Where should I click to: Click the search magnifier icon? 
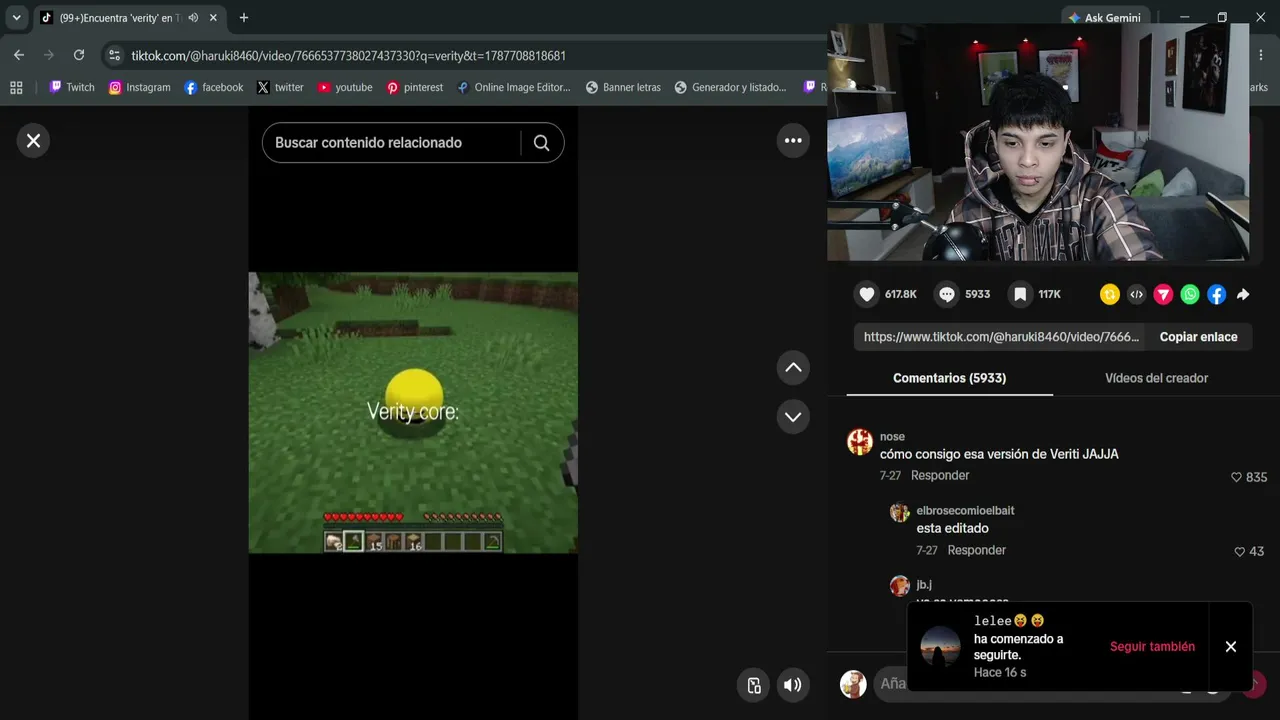click(541, 143)
